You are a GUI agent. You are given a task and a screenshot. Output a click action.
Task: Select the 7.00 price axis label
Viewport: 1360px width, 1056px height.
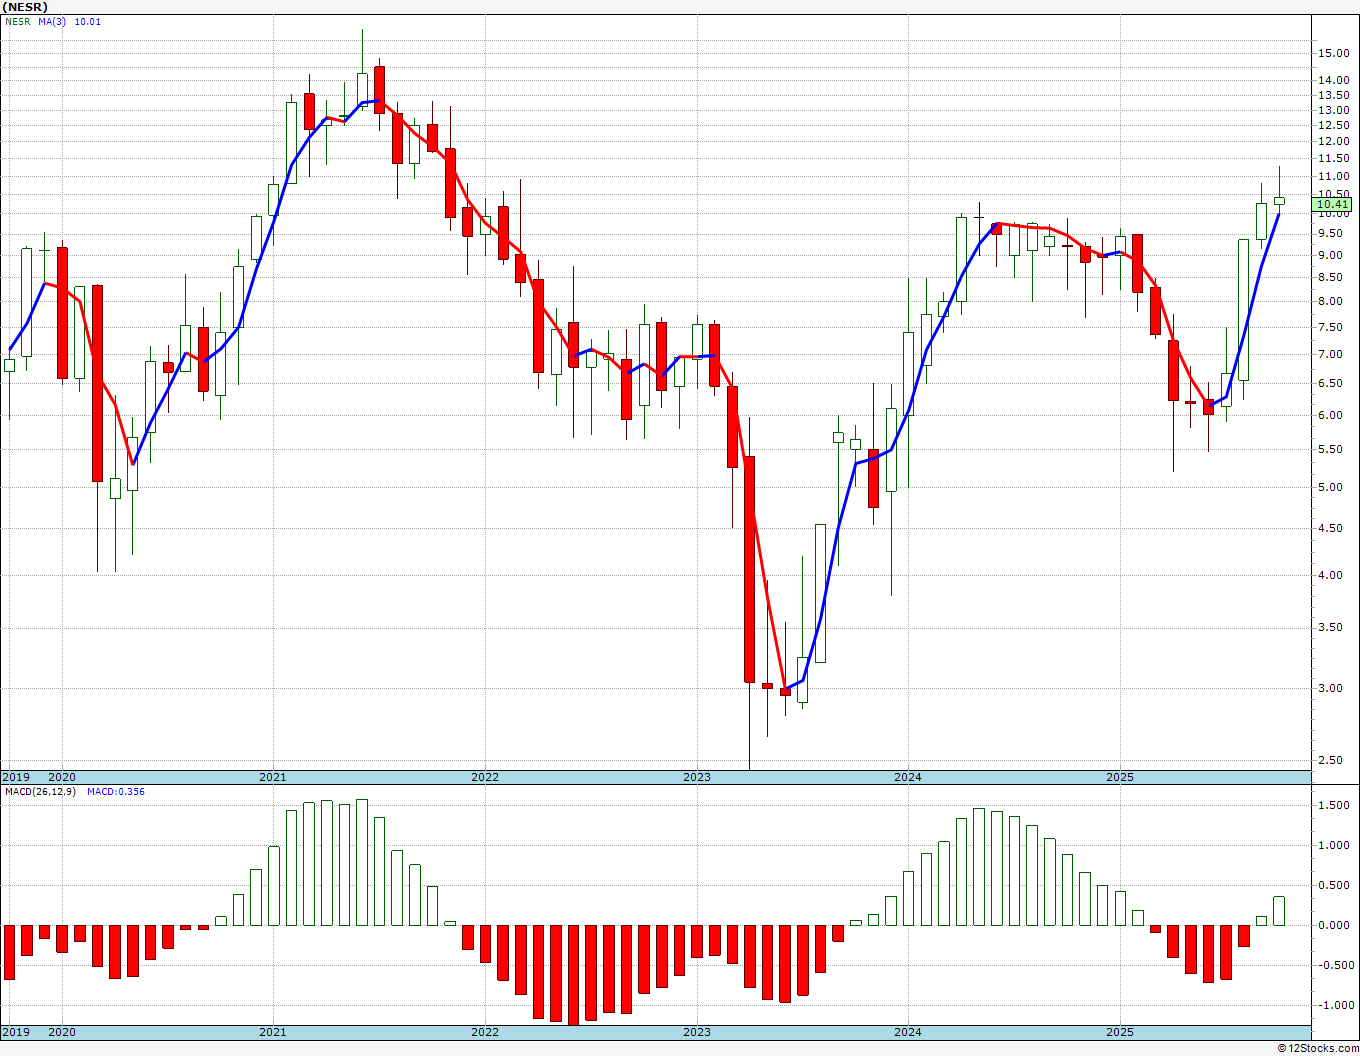pos(1329,354)
